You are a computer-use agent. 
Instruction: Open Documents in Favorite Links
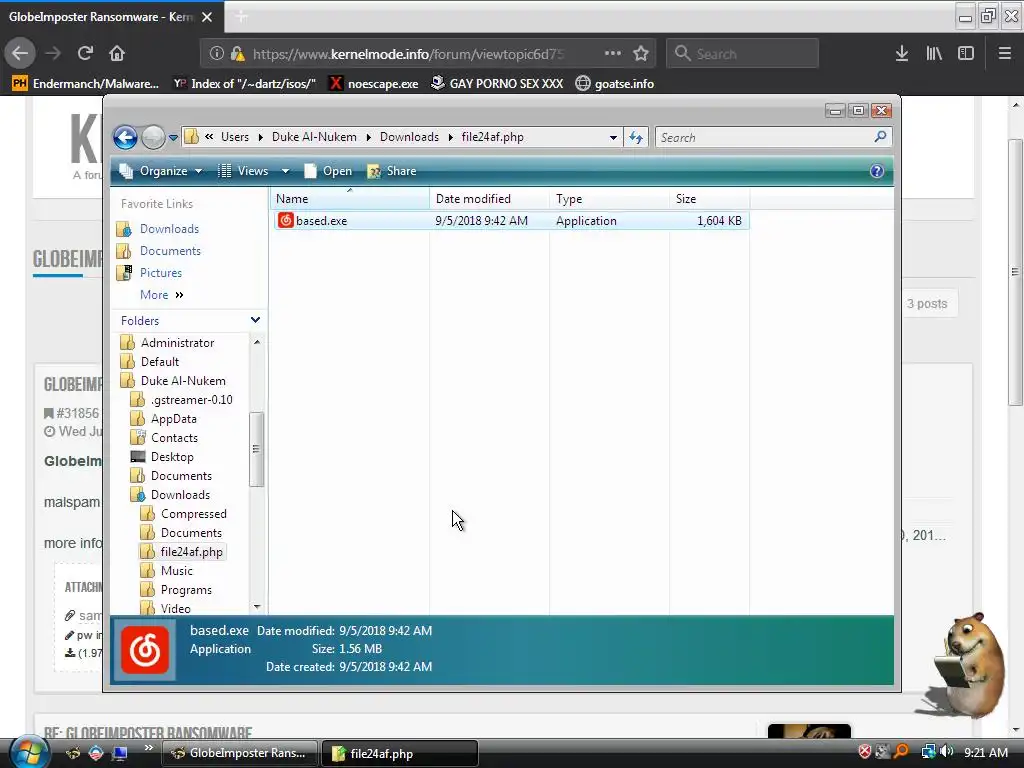pyautogui.click(x=170, y=251)
